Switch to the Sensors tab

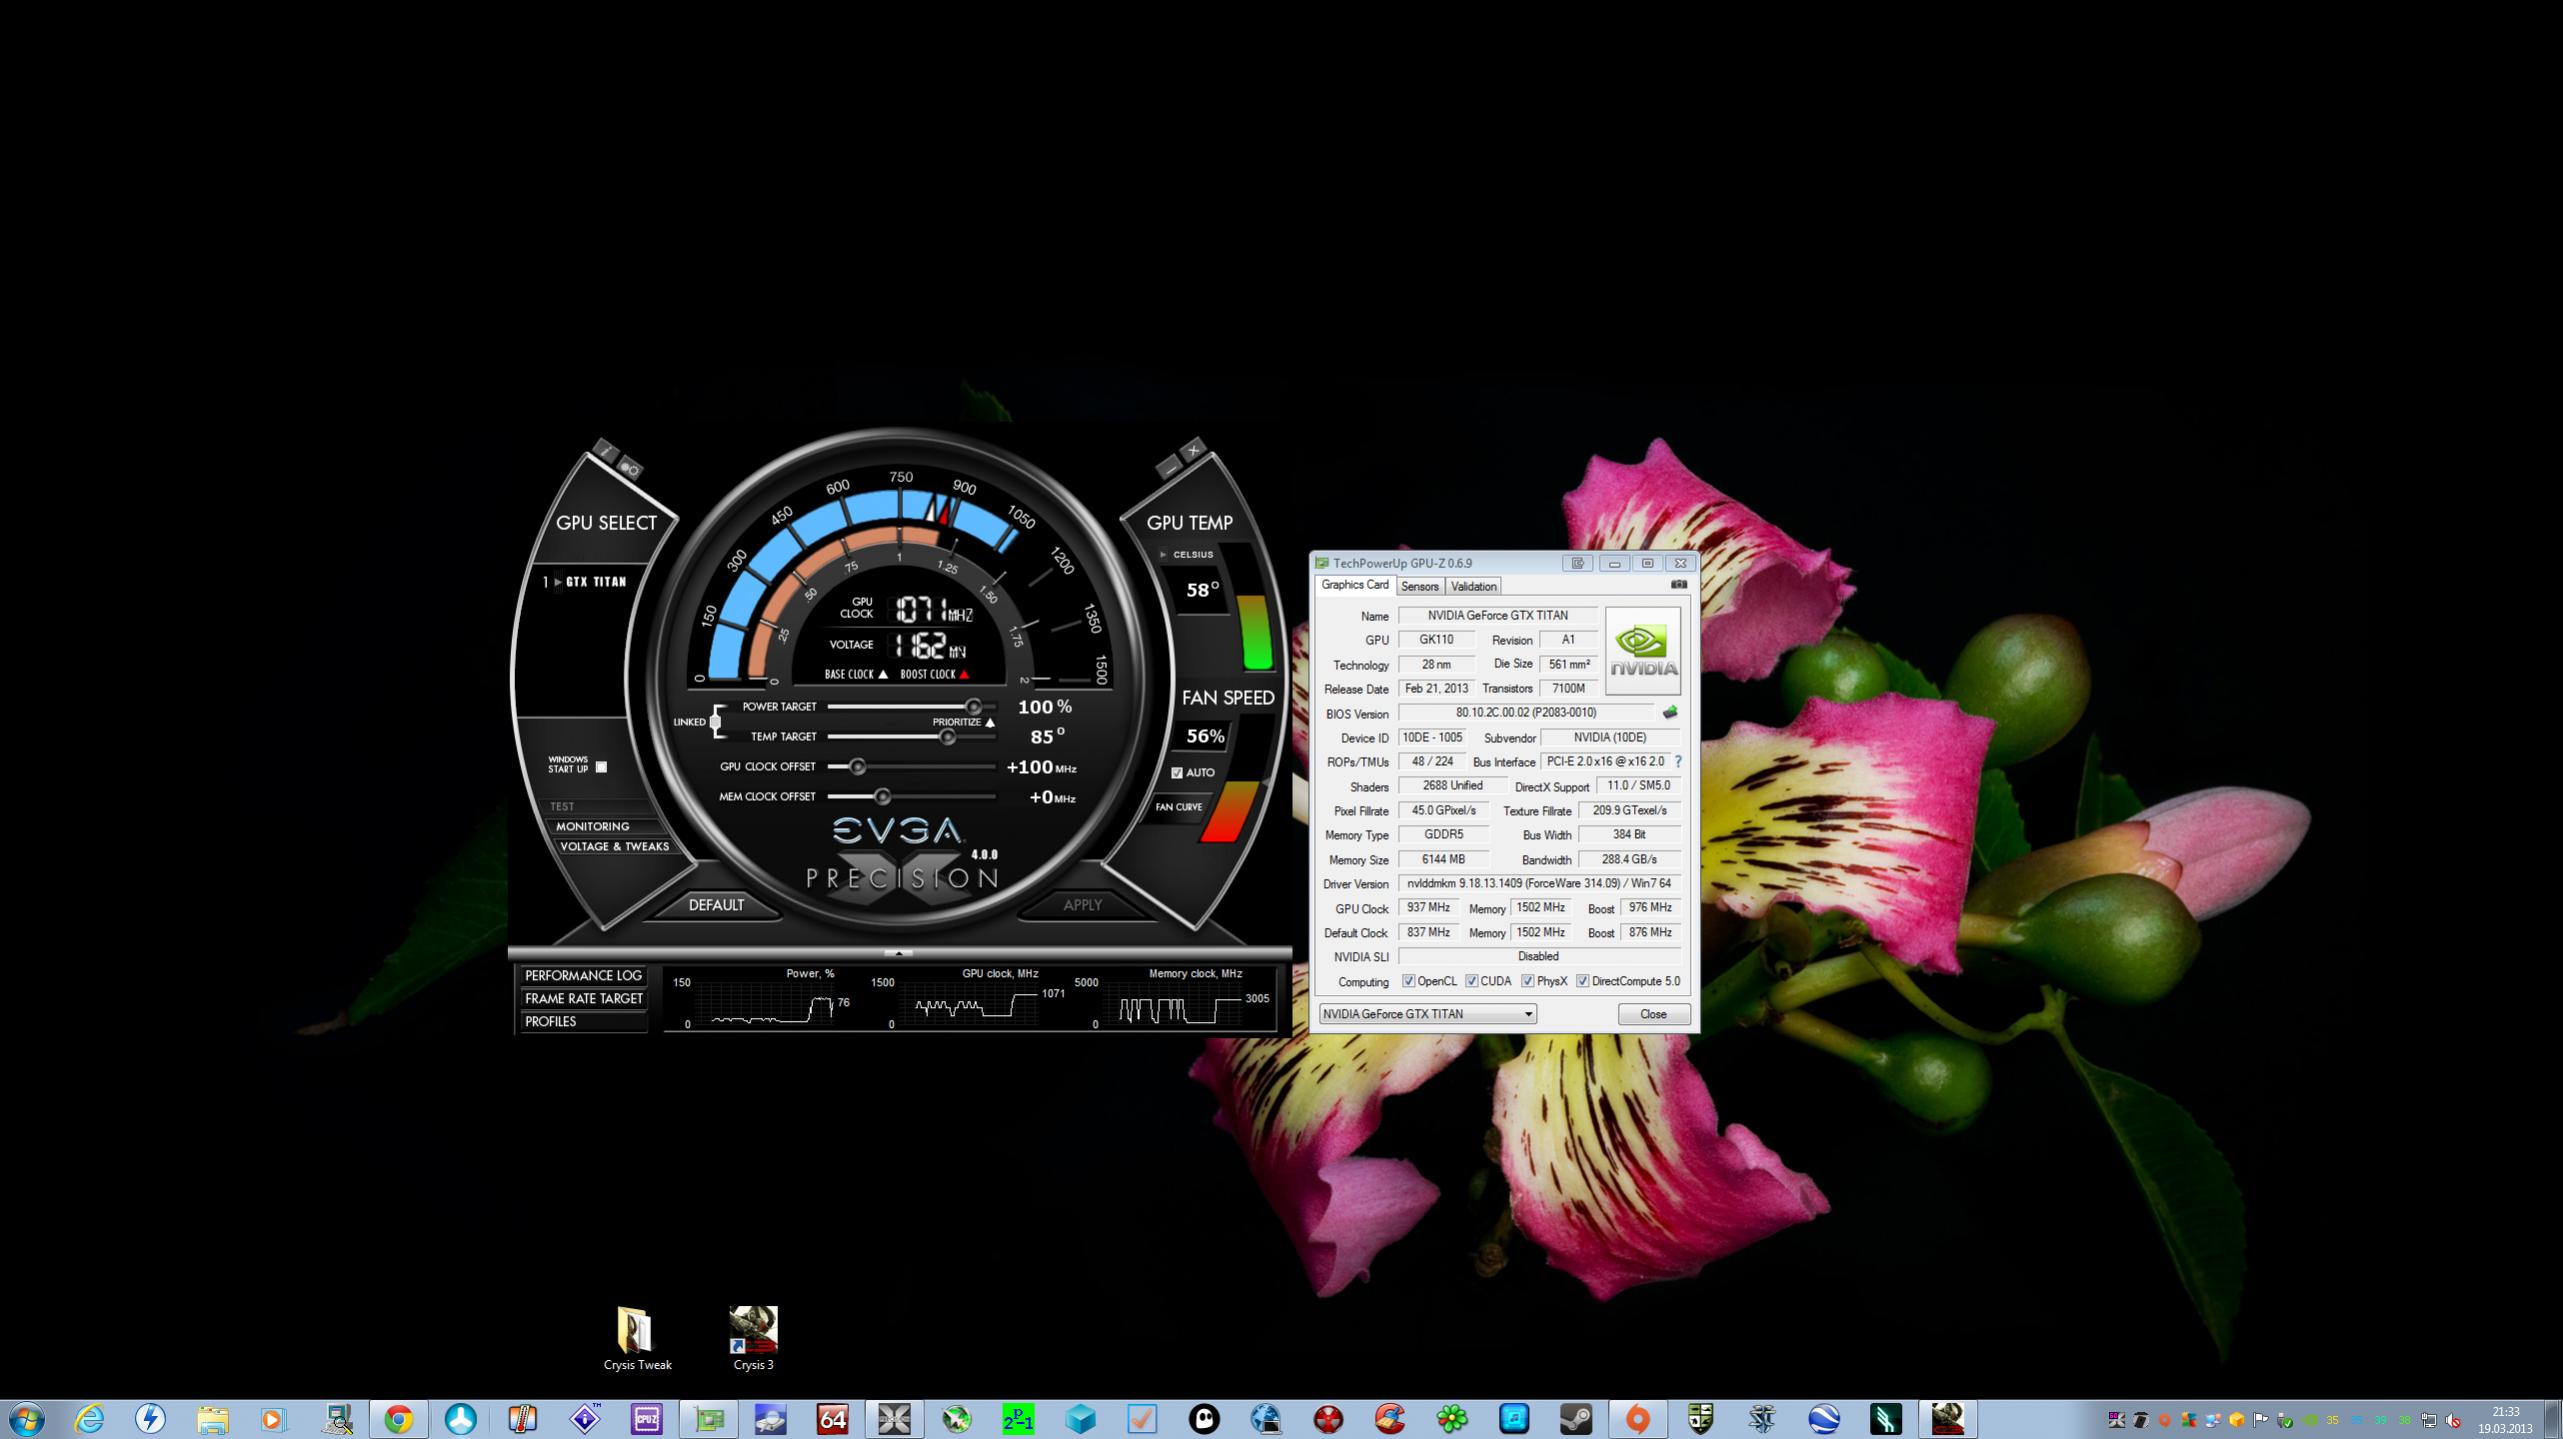point(1419,587)
